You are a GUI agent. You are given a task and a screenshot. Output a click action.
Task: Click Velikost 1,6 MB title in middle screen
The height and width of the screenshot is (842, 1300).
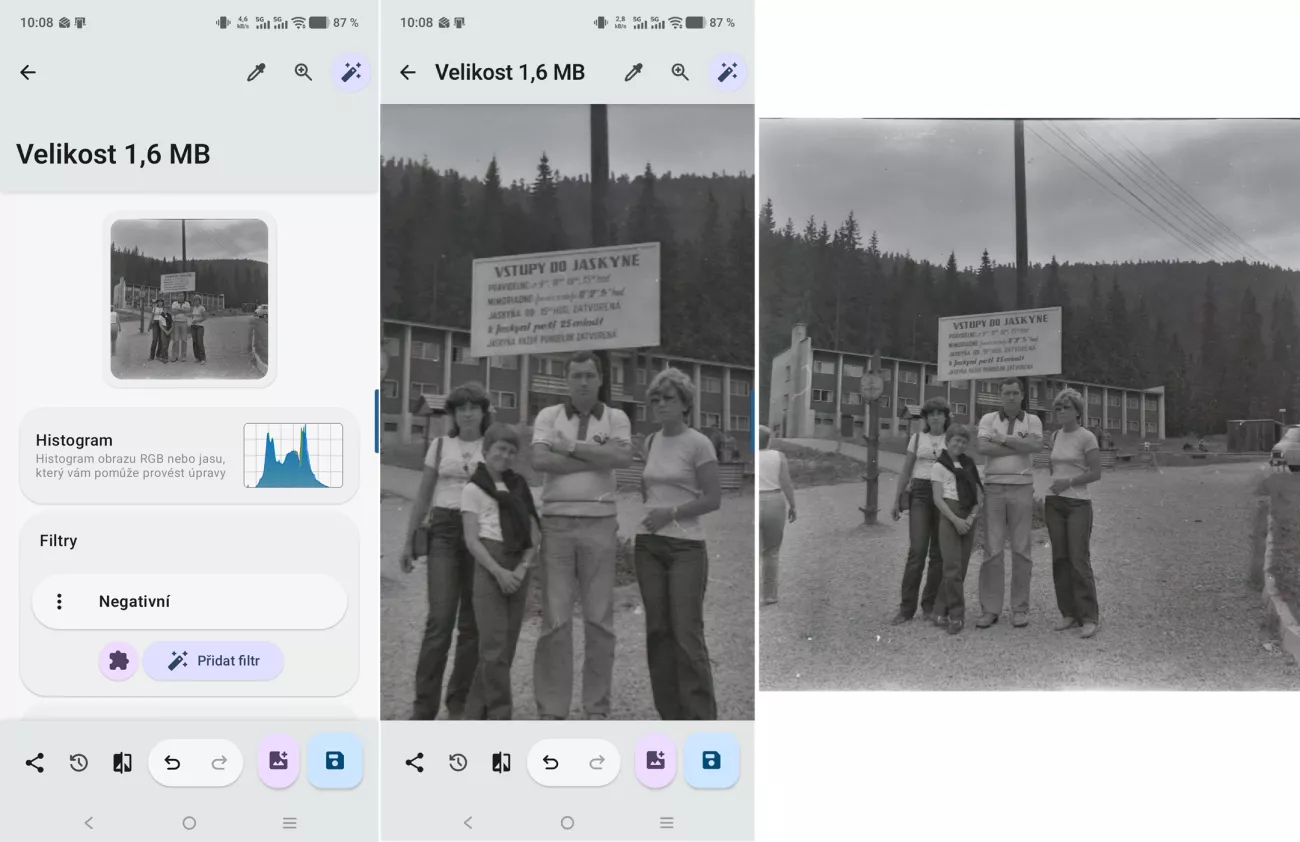tap(510, 72)
